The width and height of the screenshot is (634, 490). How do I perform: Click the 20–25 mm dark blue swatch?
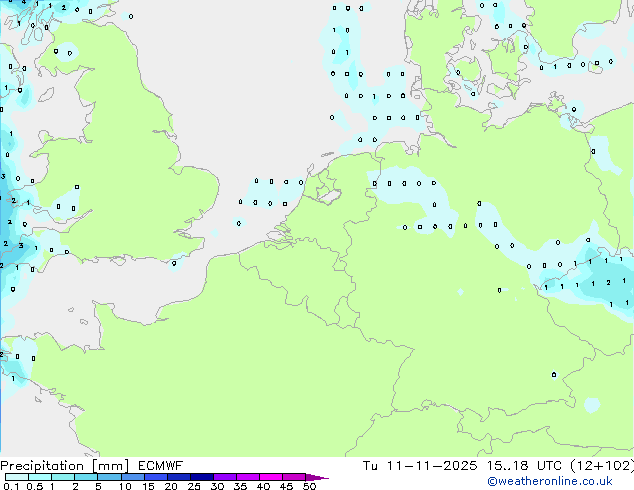point(179,477)
